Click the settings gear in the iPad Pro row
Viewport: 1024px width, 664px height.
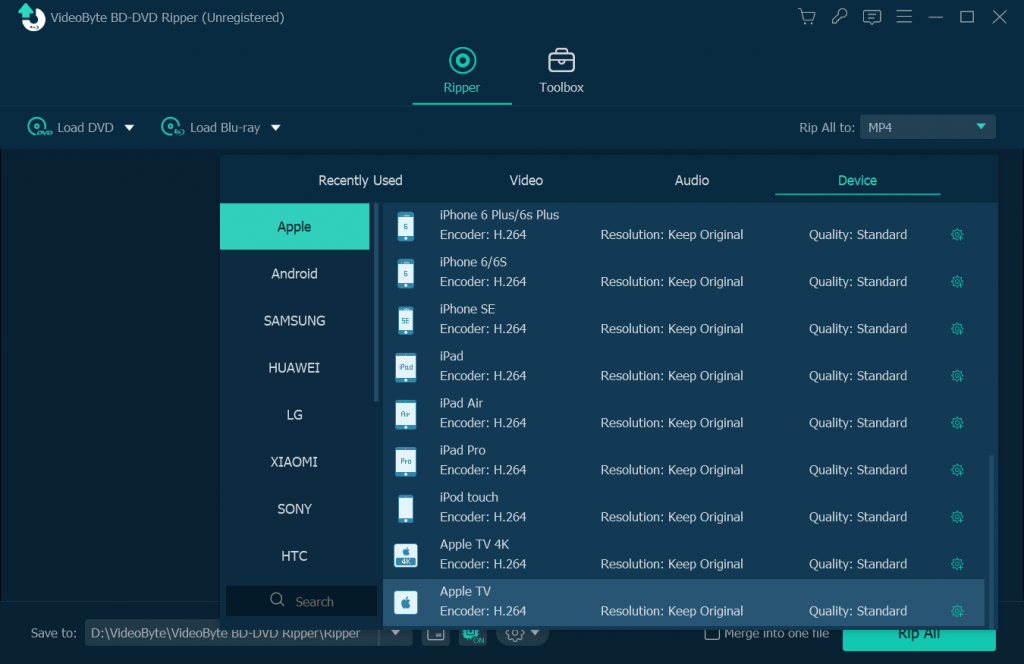(957, 470)
